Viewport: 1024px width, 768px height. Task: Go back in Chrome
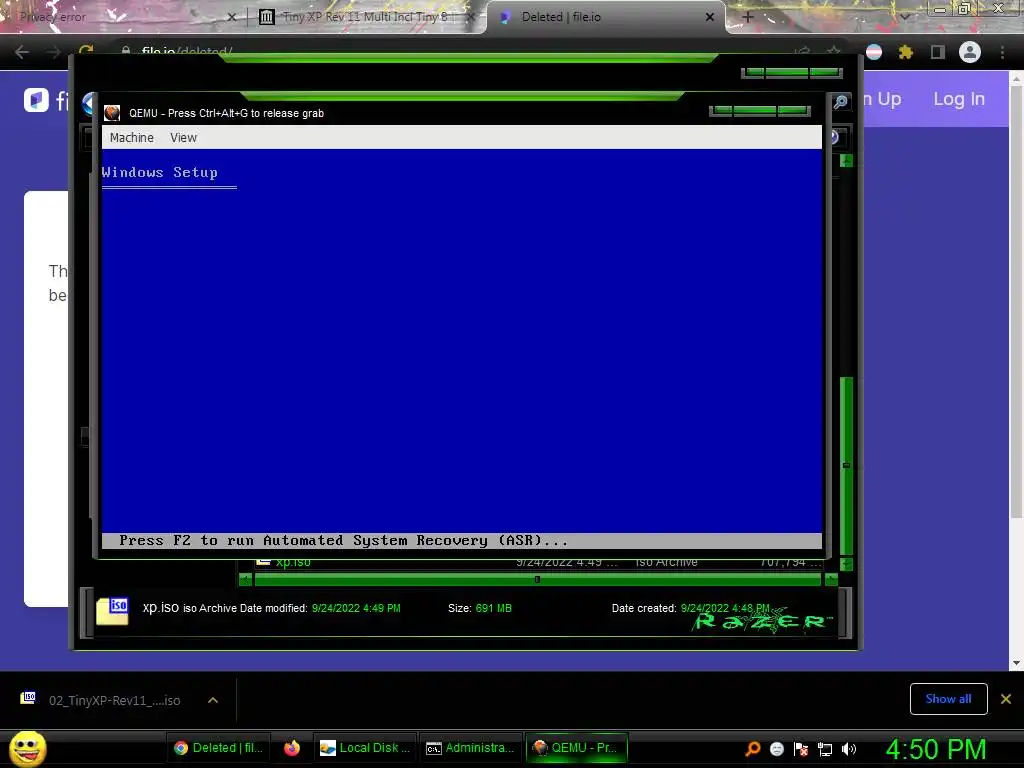(x=22, y=52)
